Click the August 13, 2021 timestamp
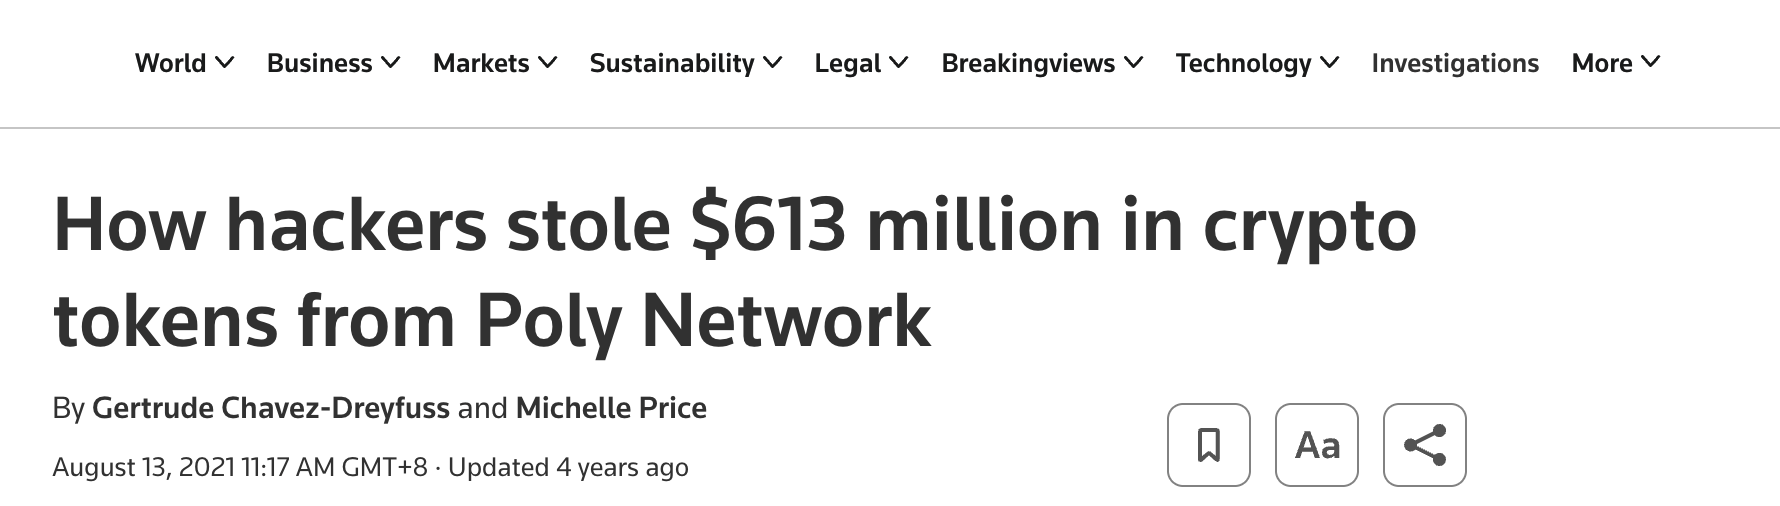This screenshot has height=506, width=1780. click(240, 467)
